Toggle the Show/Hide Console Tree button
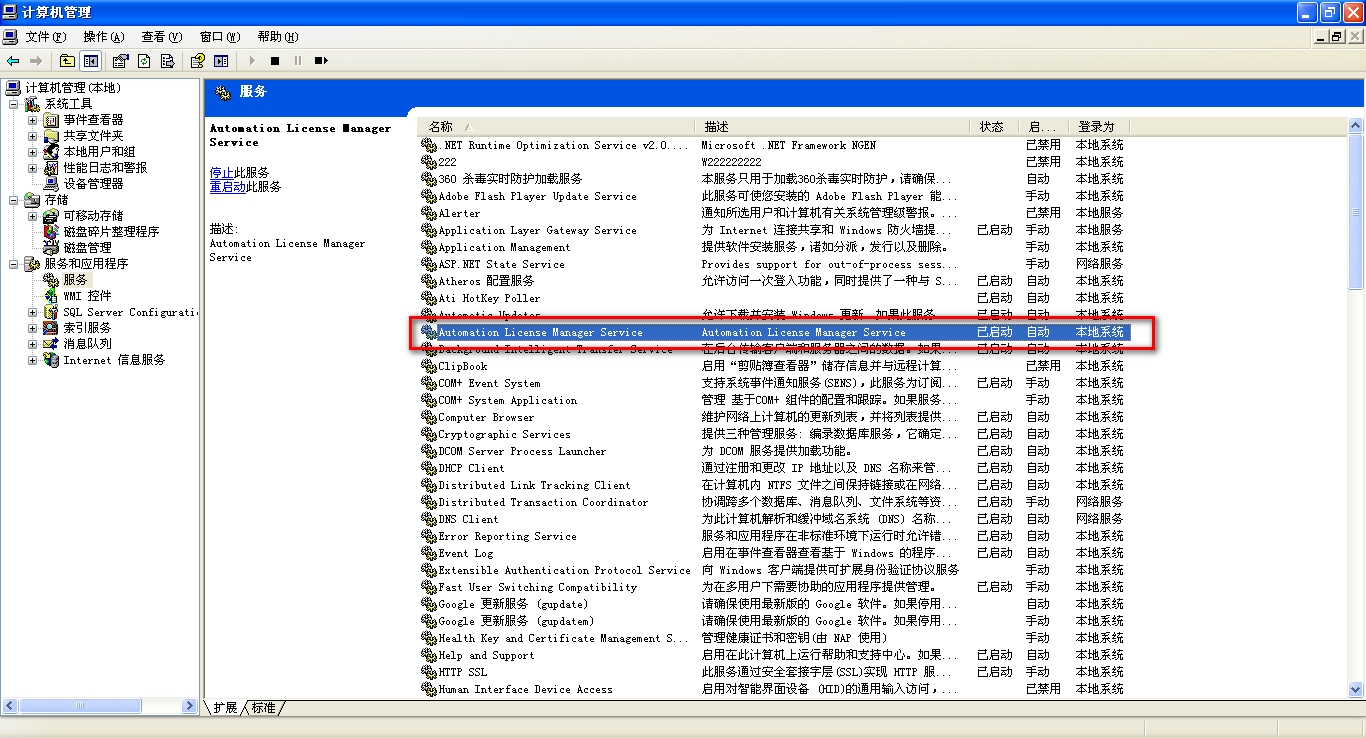 (x=91, y=61)
